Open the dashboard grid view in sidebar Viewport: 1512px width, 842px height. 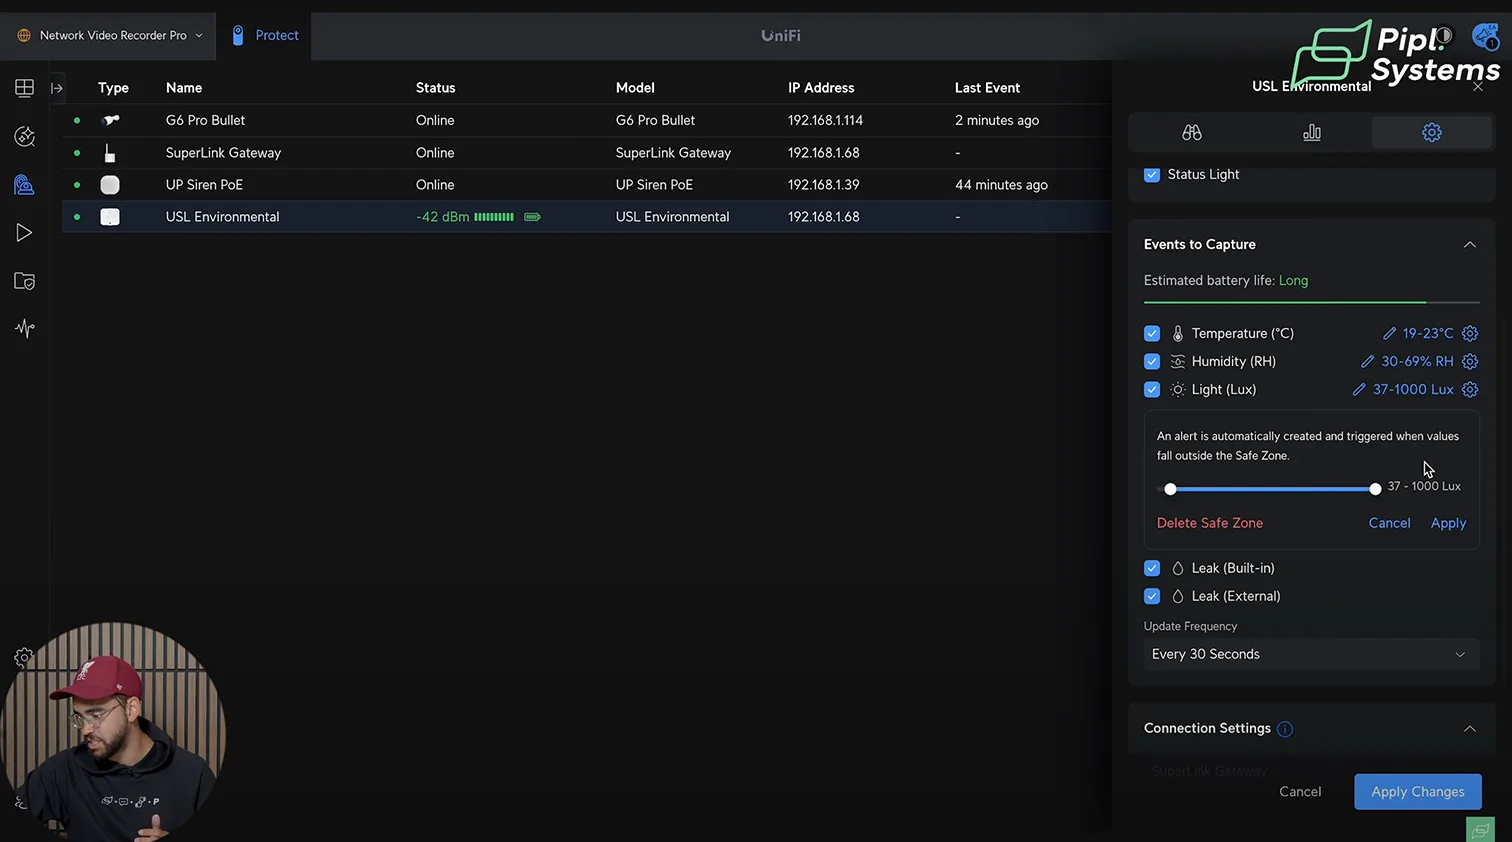click(24, 88)
